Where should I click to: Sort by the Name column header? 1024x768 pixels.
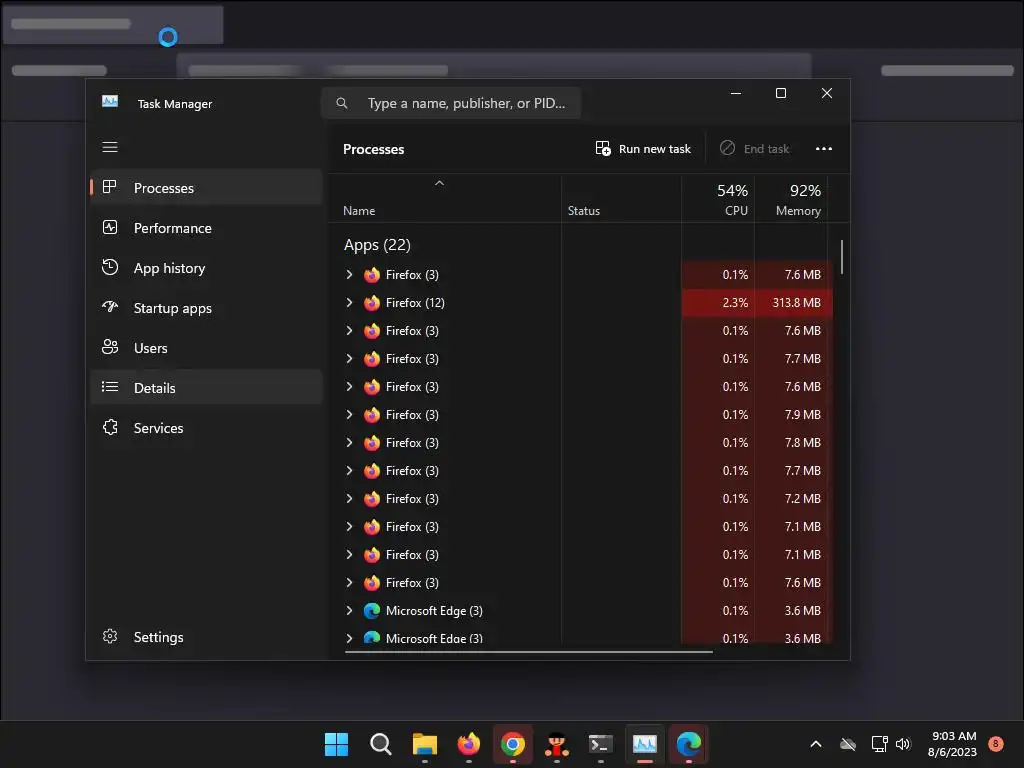pos(444,199)
